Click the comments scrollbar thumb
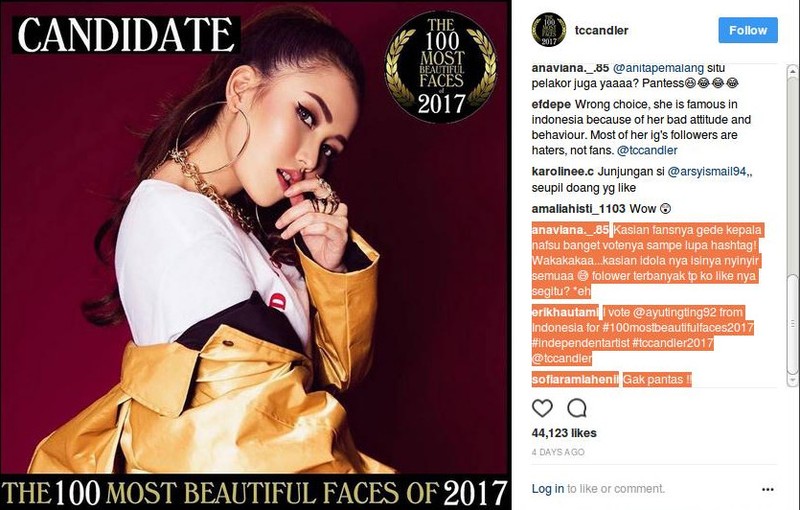The image size is (800, 510). (792, 323)
